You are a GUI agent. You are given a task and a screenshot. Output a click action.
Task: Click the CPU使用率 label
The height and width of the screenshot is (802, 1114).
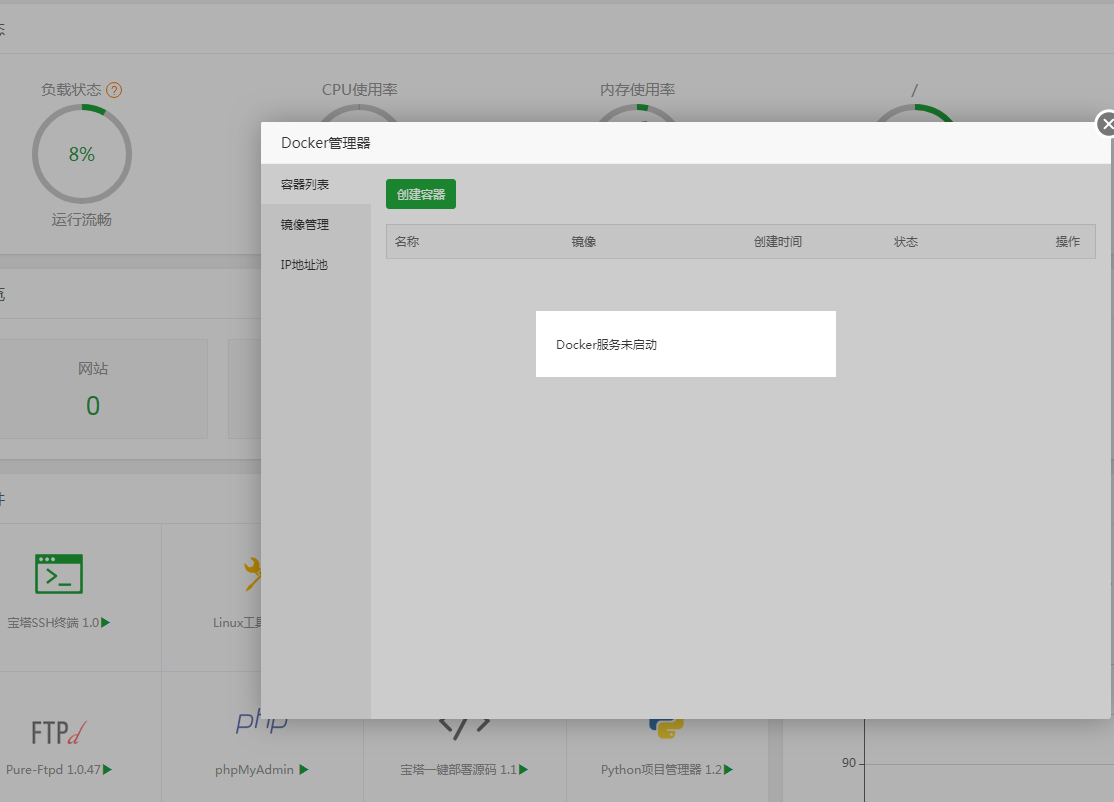pyautogui.click(x=359, y=90)
